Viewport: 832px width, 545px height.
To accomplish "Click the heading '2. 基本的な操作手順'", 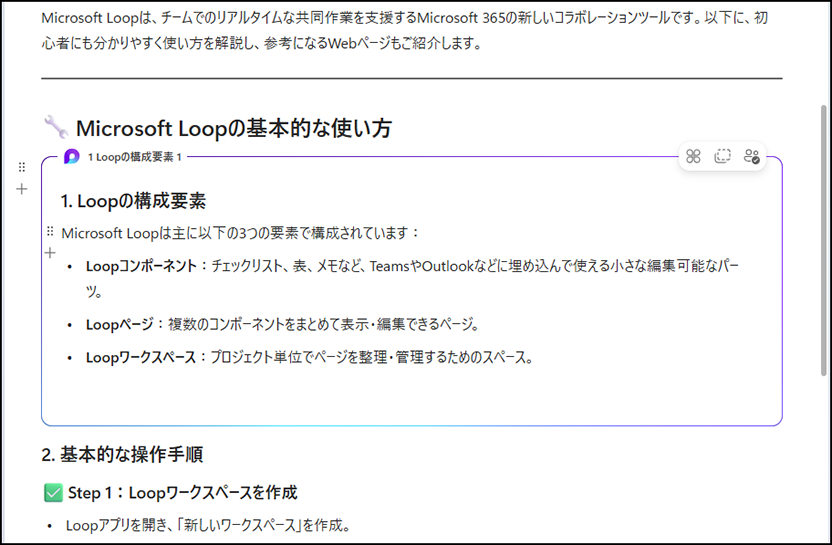I will 122,454.
